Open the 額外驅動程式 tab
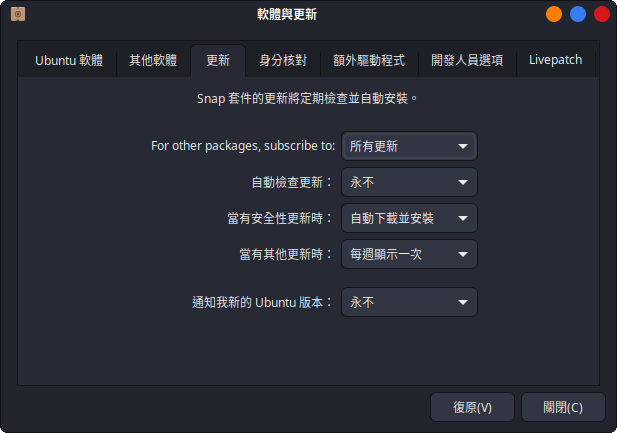 [x=369, y=61]
